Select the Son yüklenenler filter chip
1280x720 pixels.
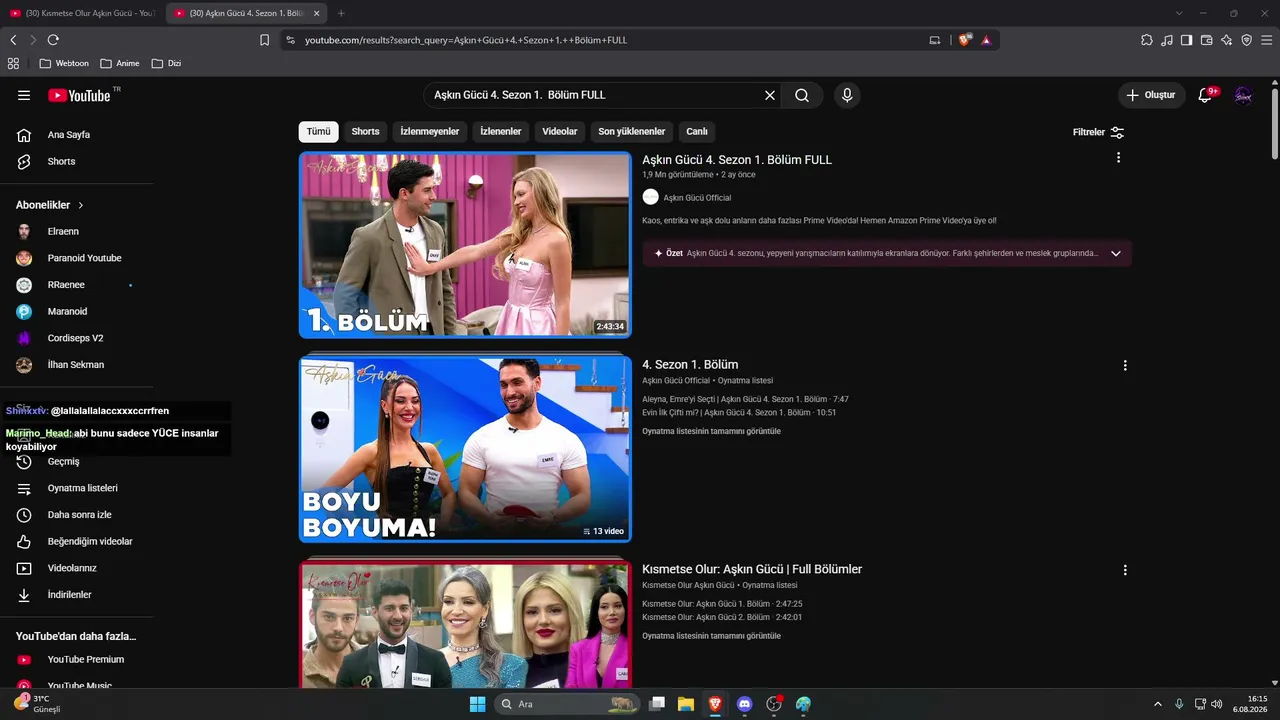coord(632,132)
